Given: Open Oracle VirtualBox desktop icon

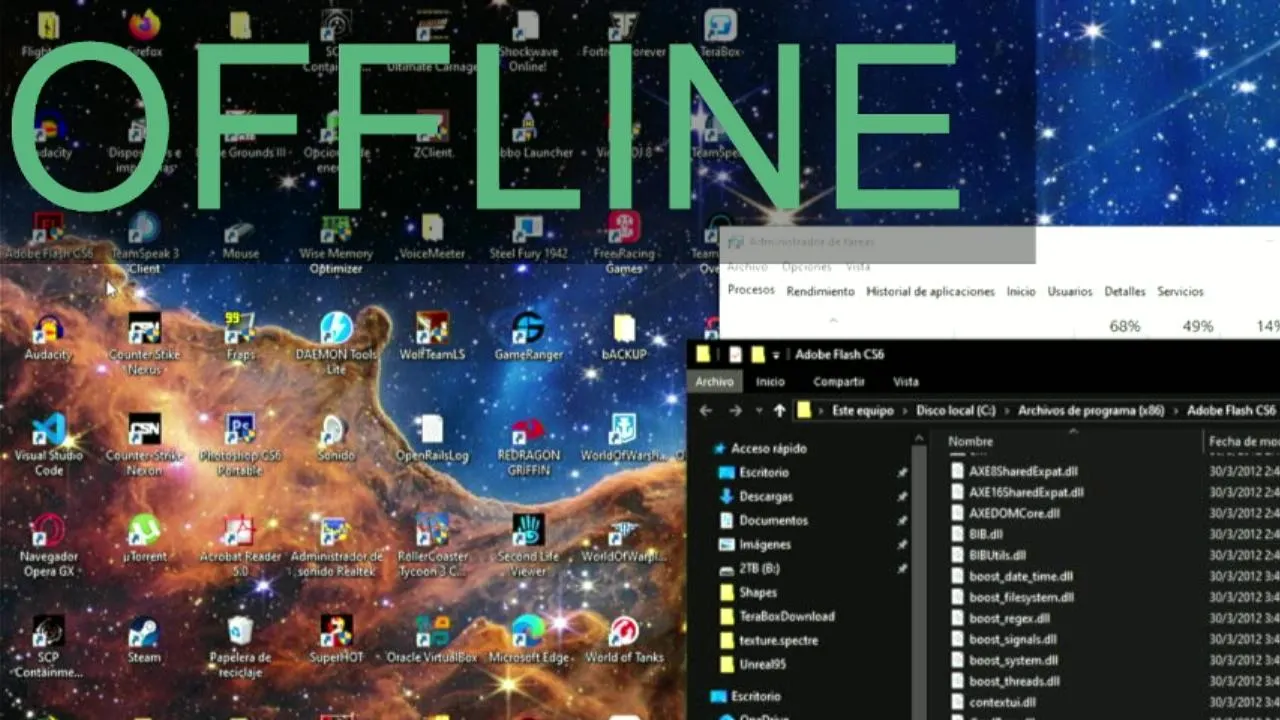Looking at the screenshot, I should pyautogui.click(x=432, y=639).
